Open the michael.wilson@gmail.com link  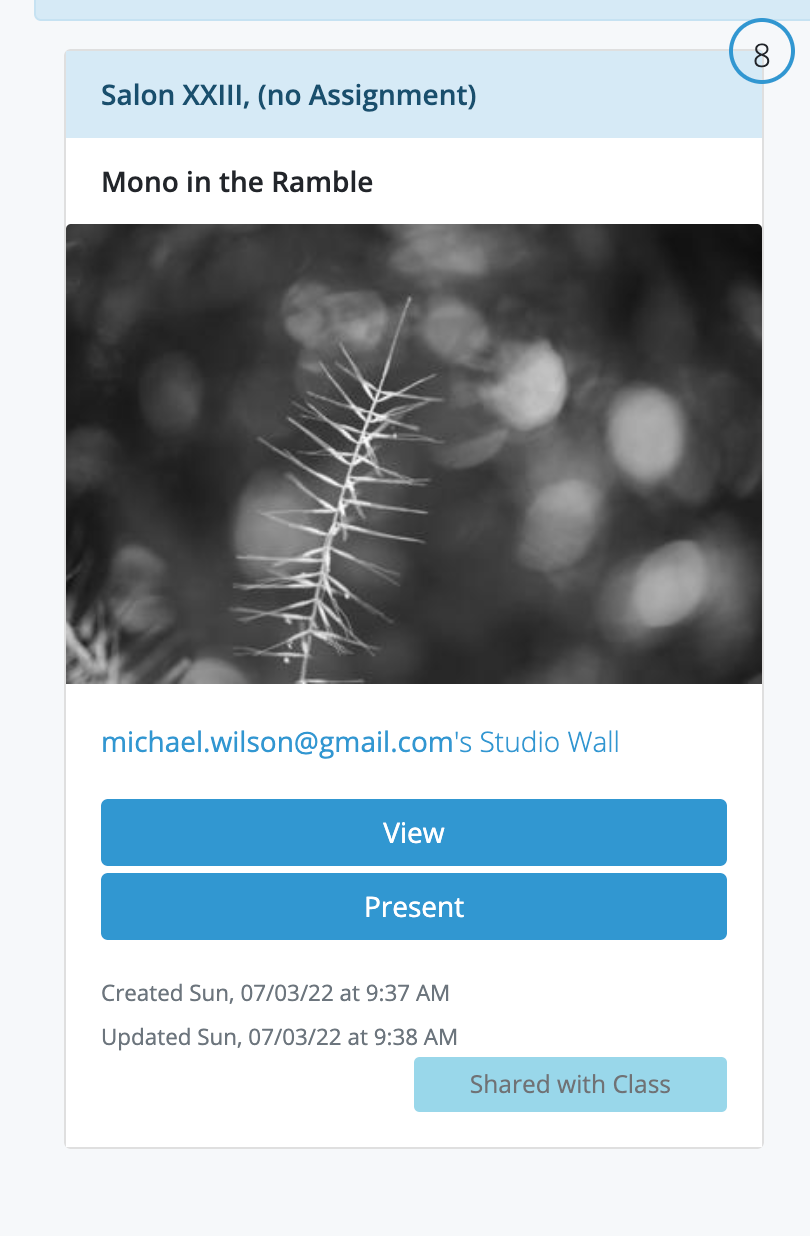point(277,742)
